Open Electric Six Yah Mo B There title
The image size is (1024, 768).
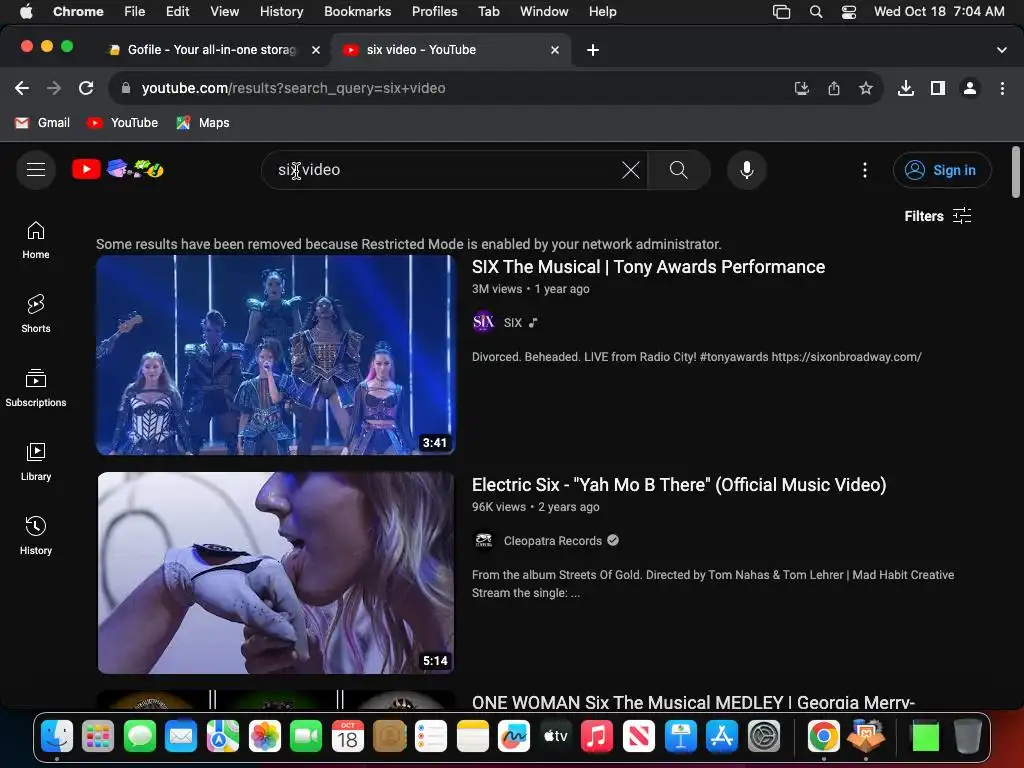(x=679, y=485)
